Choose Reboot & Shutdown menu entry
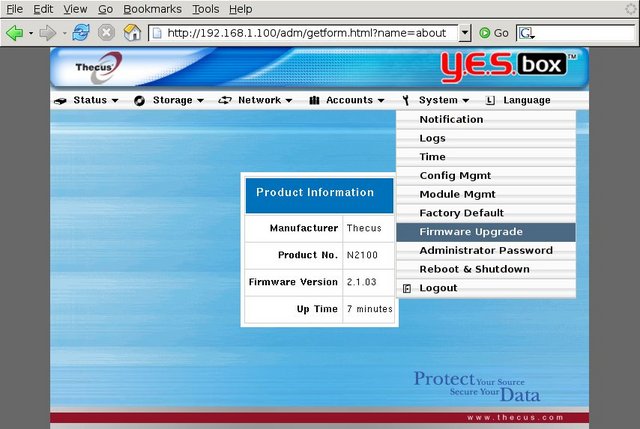The width and height of the screenshot is (640, 429). (486, 270)
